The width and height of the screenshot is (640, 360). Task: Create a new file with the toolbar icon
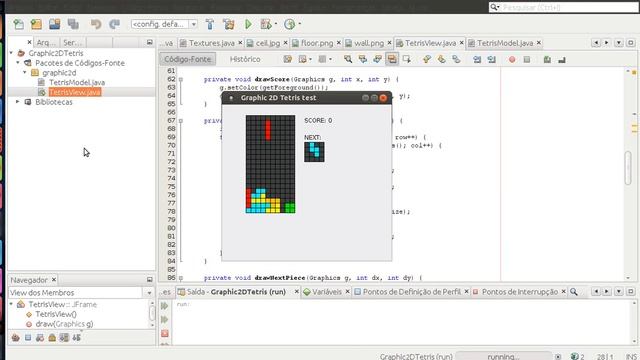pyautogui.click(x=18, y=24)
